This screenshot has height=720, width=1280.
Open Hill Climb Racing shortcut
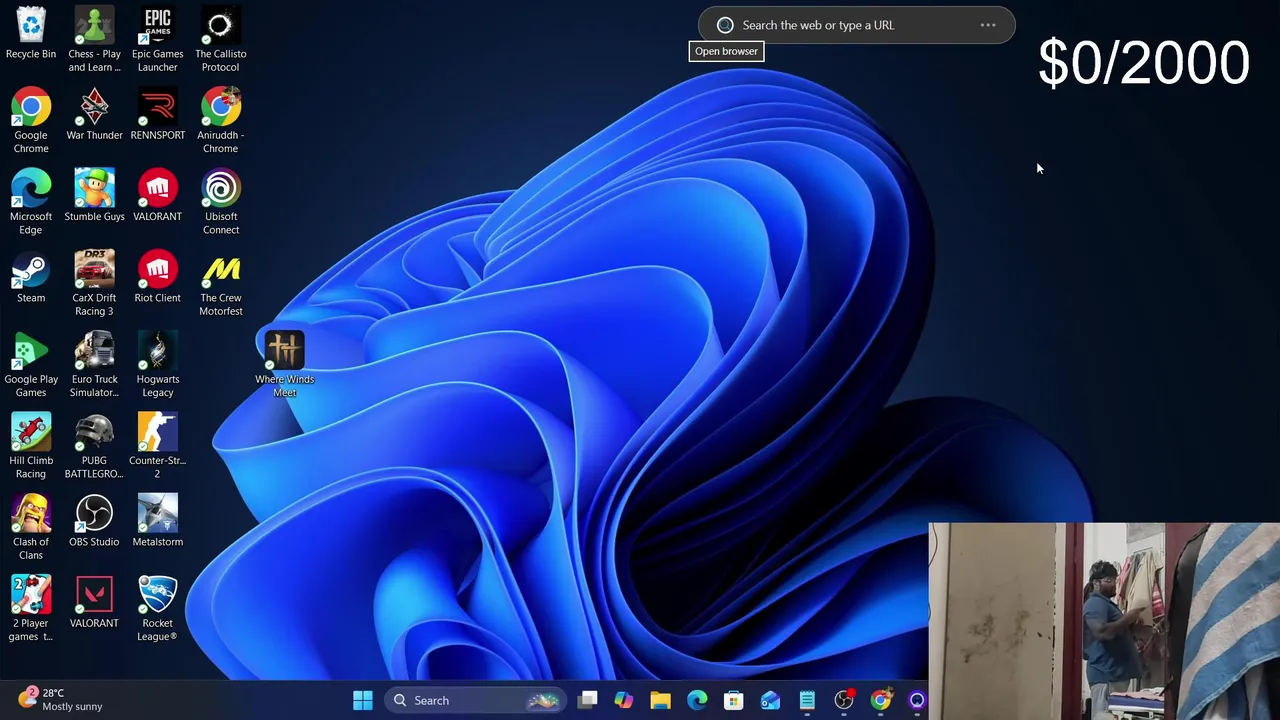click(31, 446)
